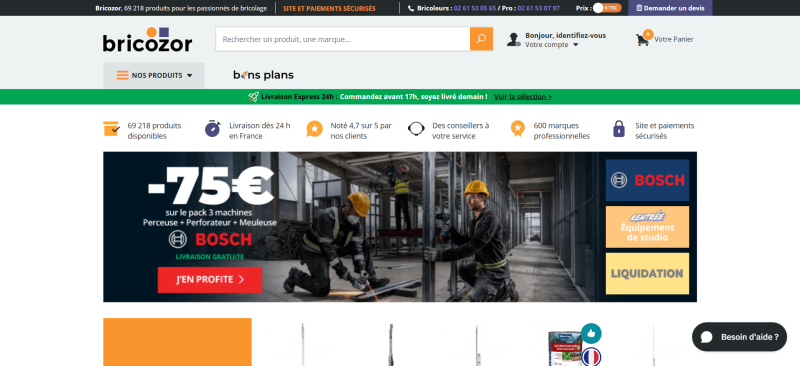The image size is (800, 366).
Task: Click the rocket icon in Livraison Express banner
Action: point(253,96)
